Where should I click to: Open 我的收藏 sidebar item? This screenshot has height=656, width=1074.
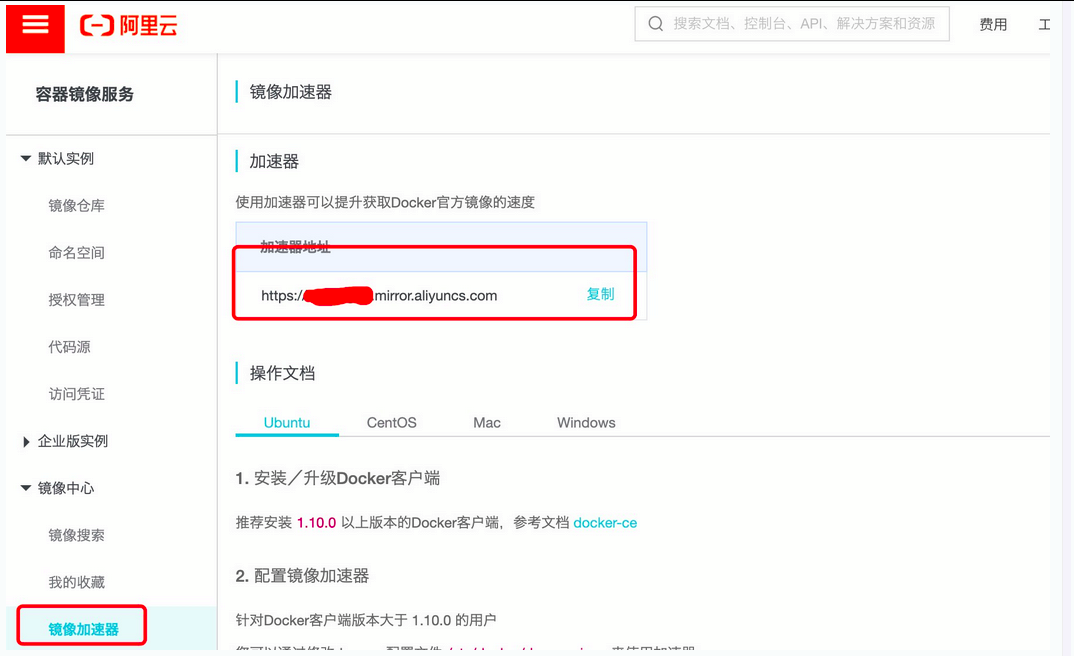pyautogui.click(x=77, y=583)
